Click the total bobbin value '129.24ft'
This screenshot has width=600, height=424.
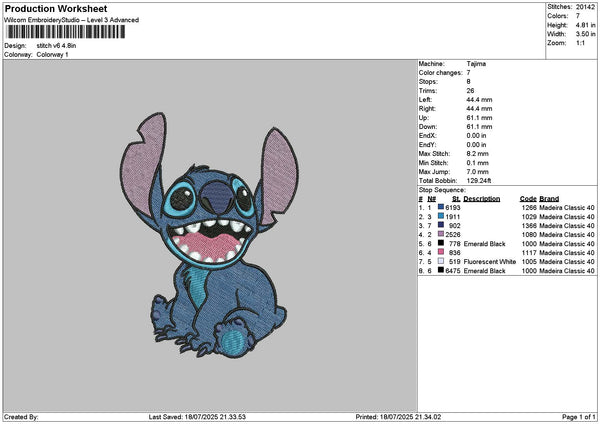pyautogui.click(x=479, y=181)
